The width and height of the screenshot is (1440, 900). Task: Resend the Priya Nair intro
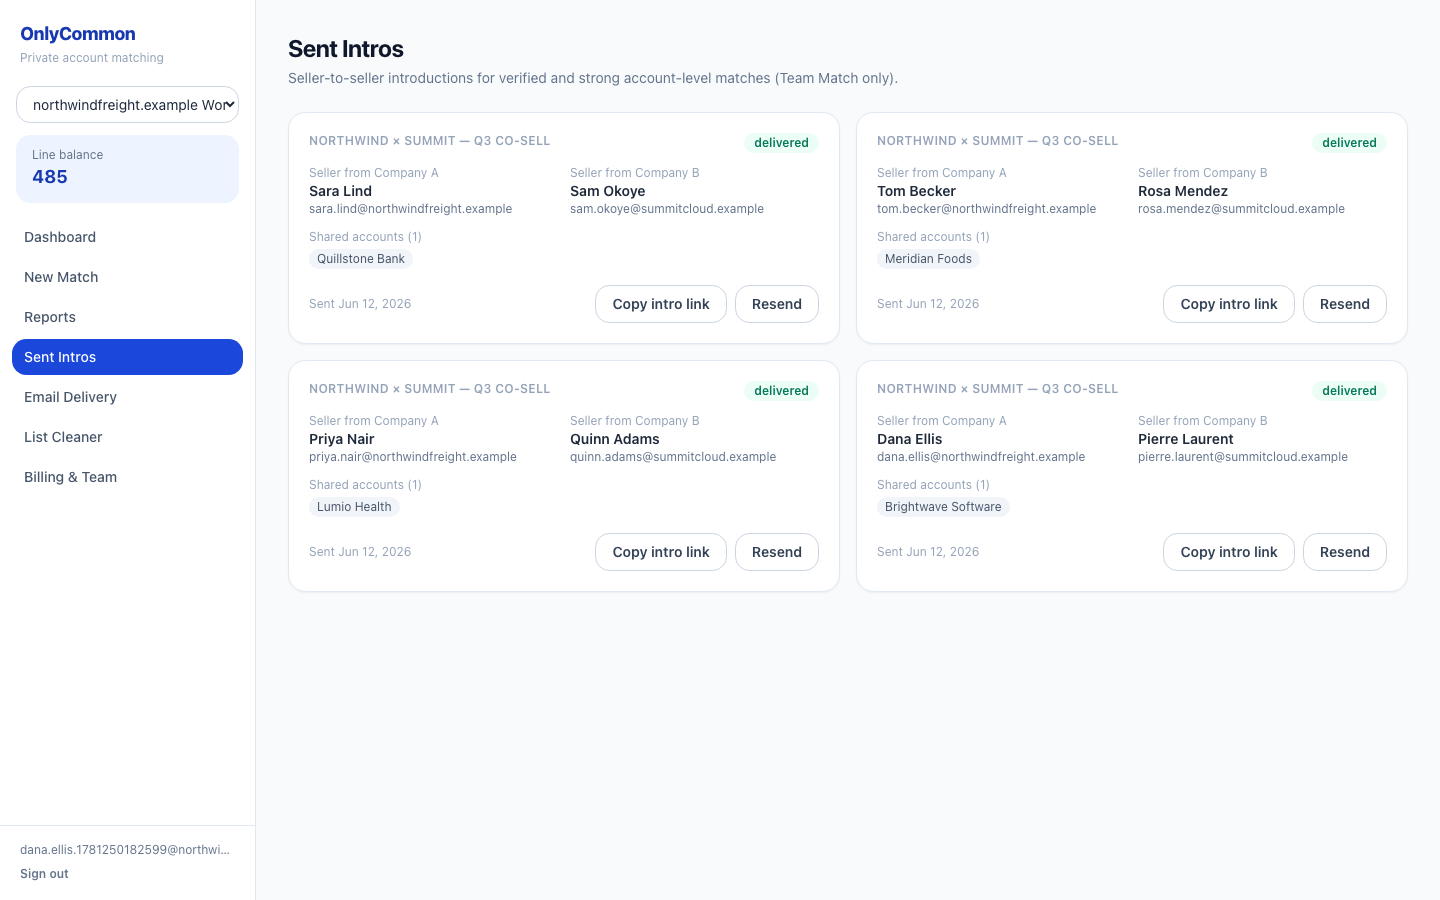777,552
